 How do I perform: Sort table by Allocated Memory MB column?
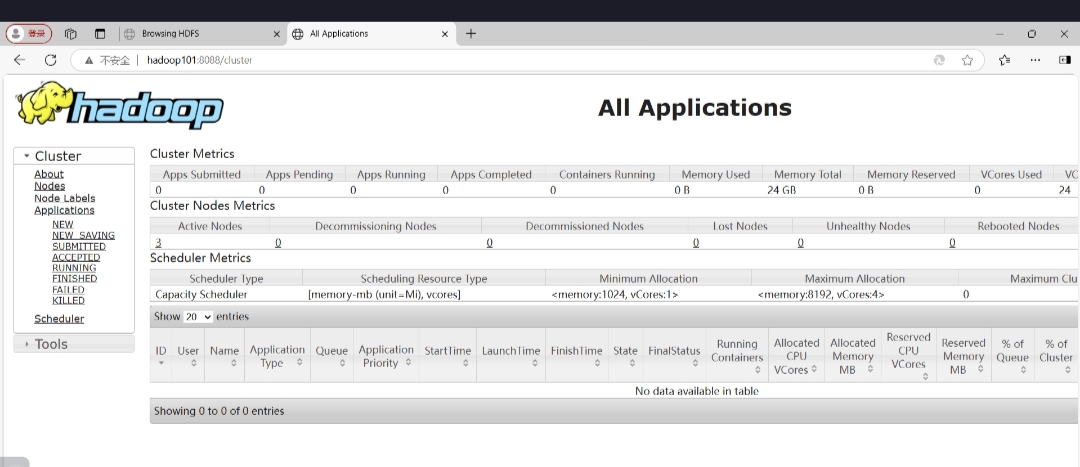click(x=853, y=355)
